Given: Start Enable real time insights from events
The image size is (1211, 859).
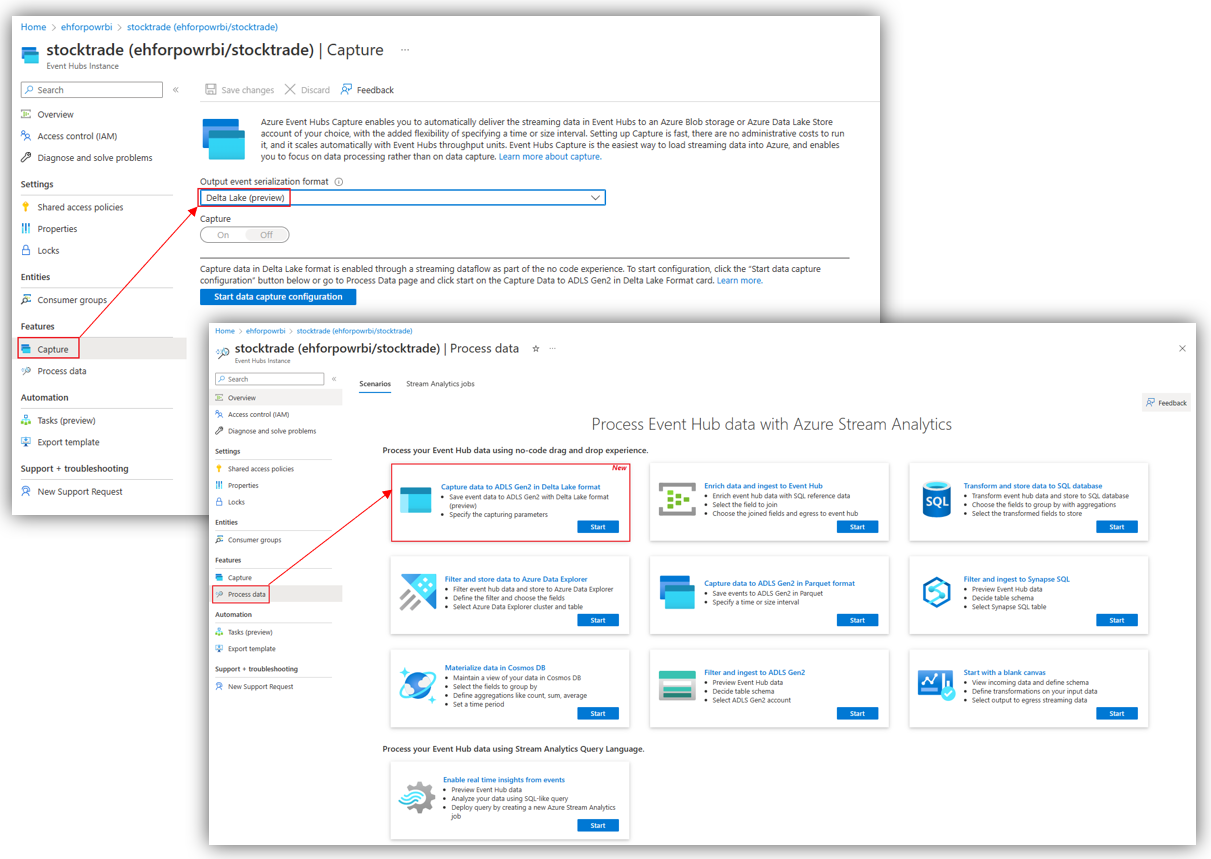Looking at the screenshot, I should coord(598,825).
